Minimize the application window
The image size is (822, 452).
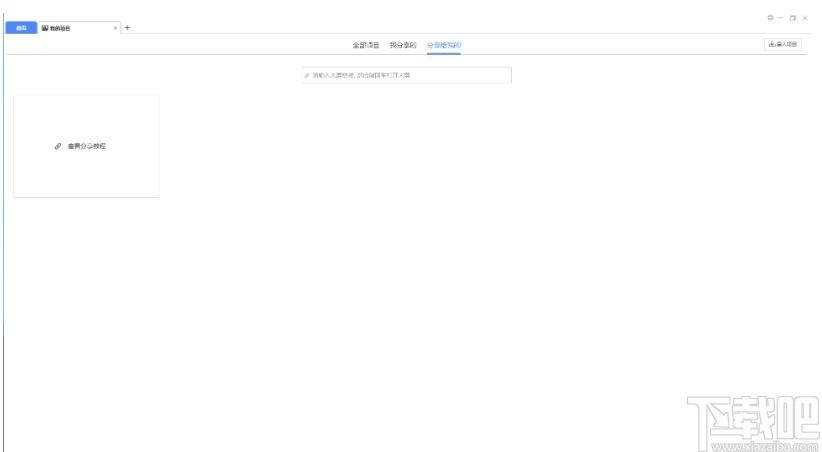tap(781, 18)
